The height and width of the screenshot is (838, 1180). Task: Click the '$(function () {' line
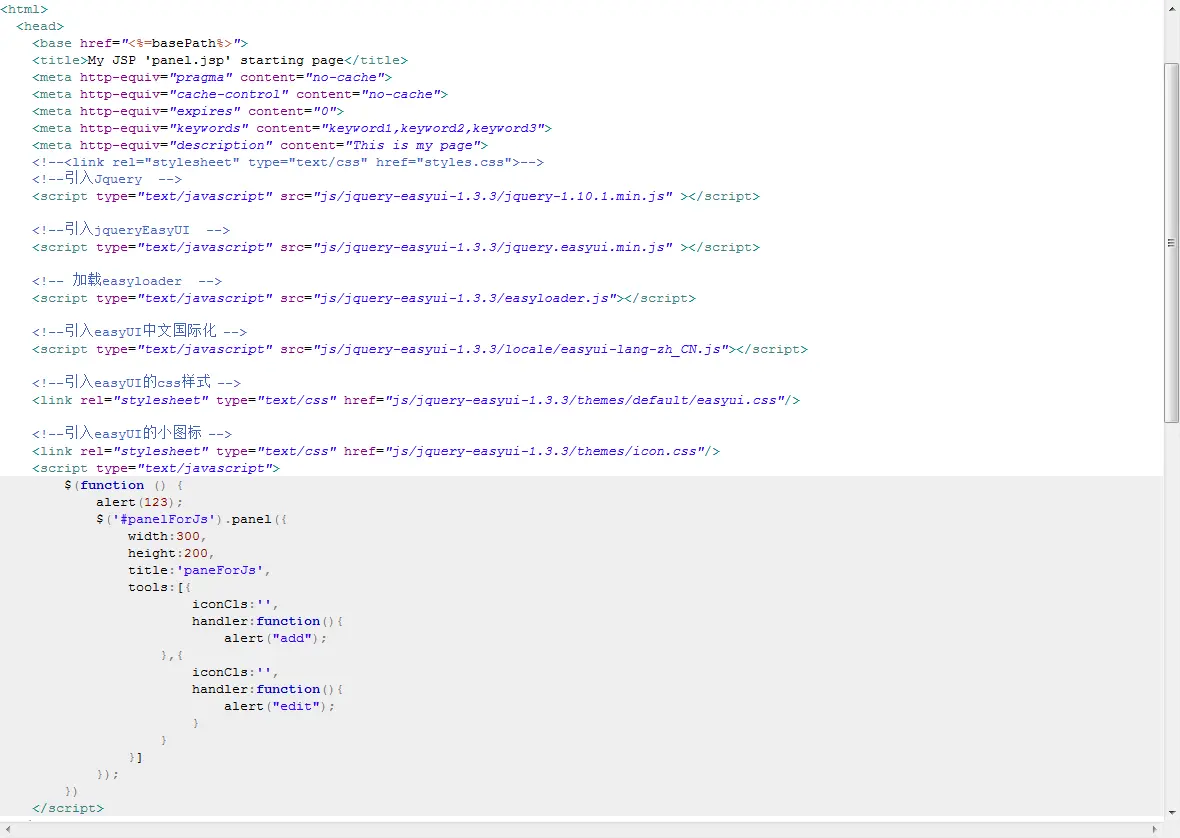124,485
